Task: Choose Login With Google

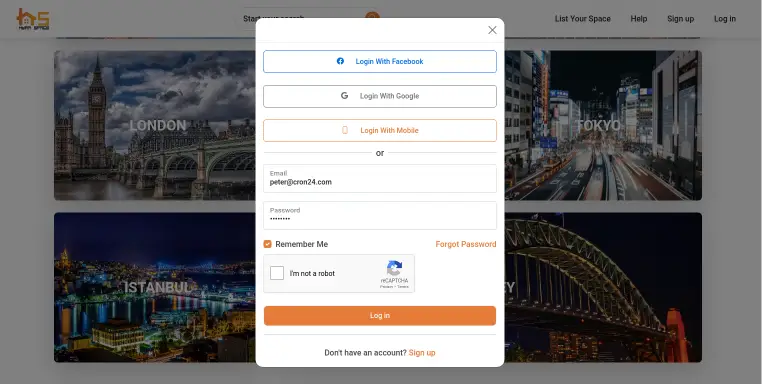Action: (x=380, y=96)
